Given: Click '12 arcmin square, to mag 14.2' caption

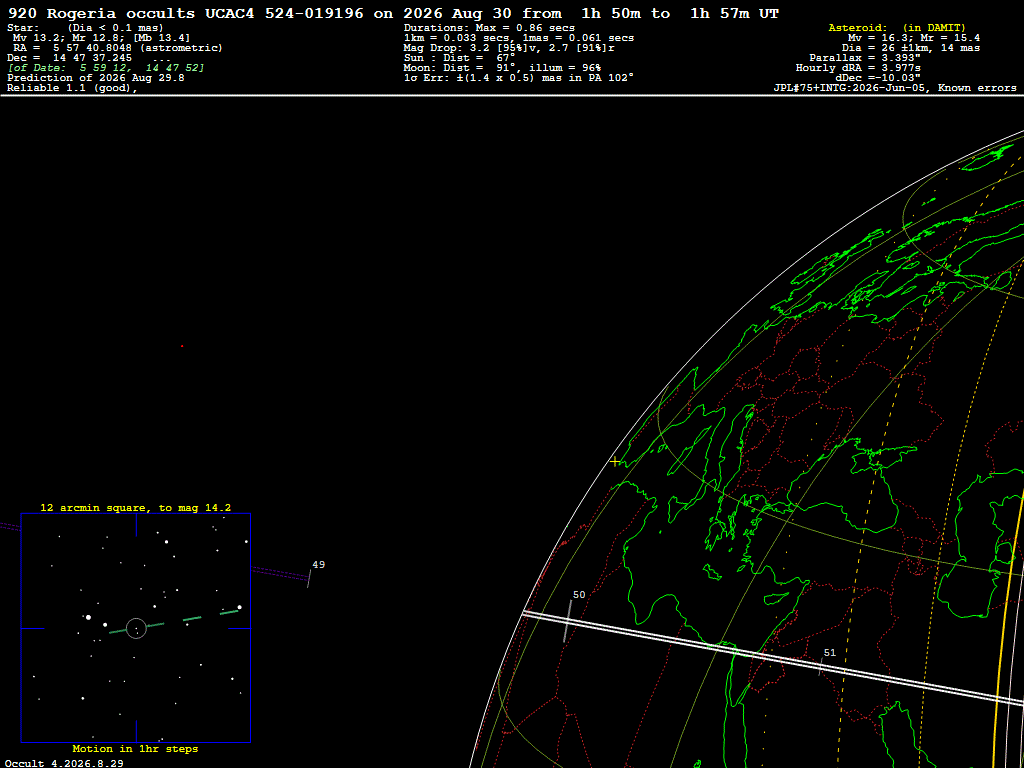Looking at the screenshot, I should pyautogui.click(x=136, y=507).
